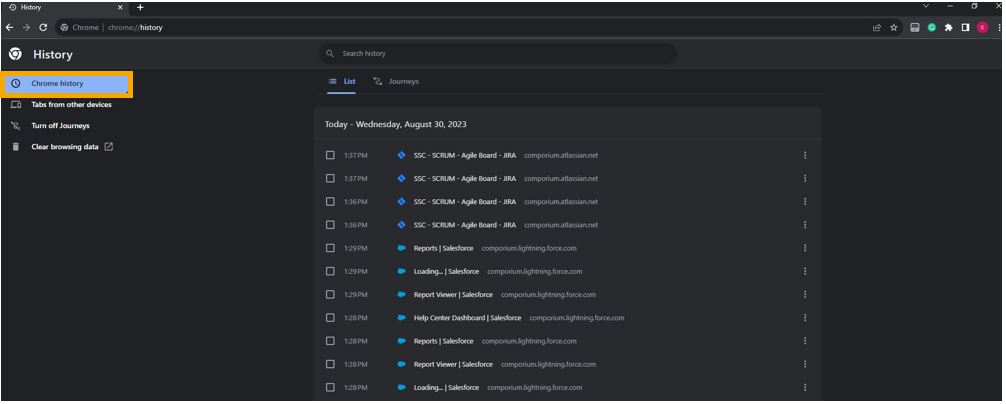The height and width of the screenshot is (404, 1006).
Task: Click the Chrome site-info icon in the address bar
Action: 64,28
